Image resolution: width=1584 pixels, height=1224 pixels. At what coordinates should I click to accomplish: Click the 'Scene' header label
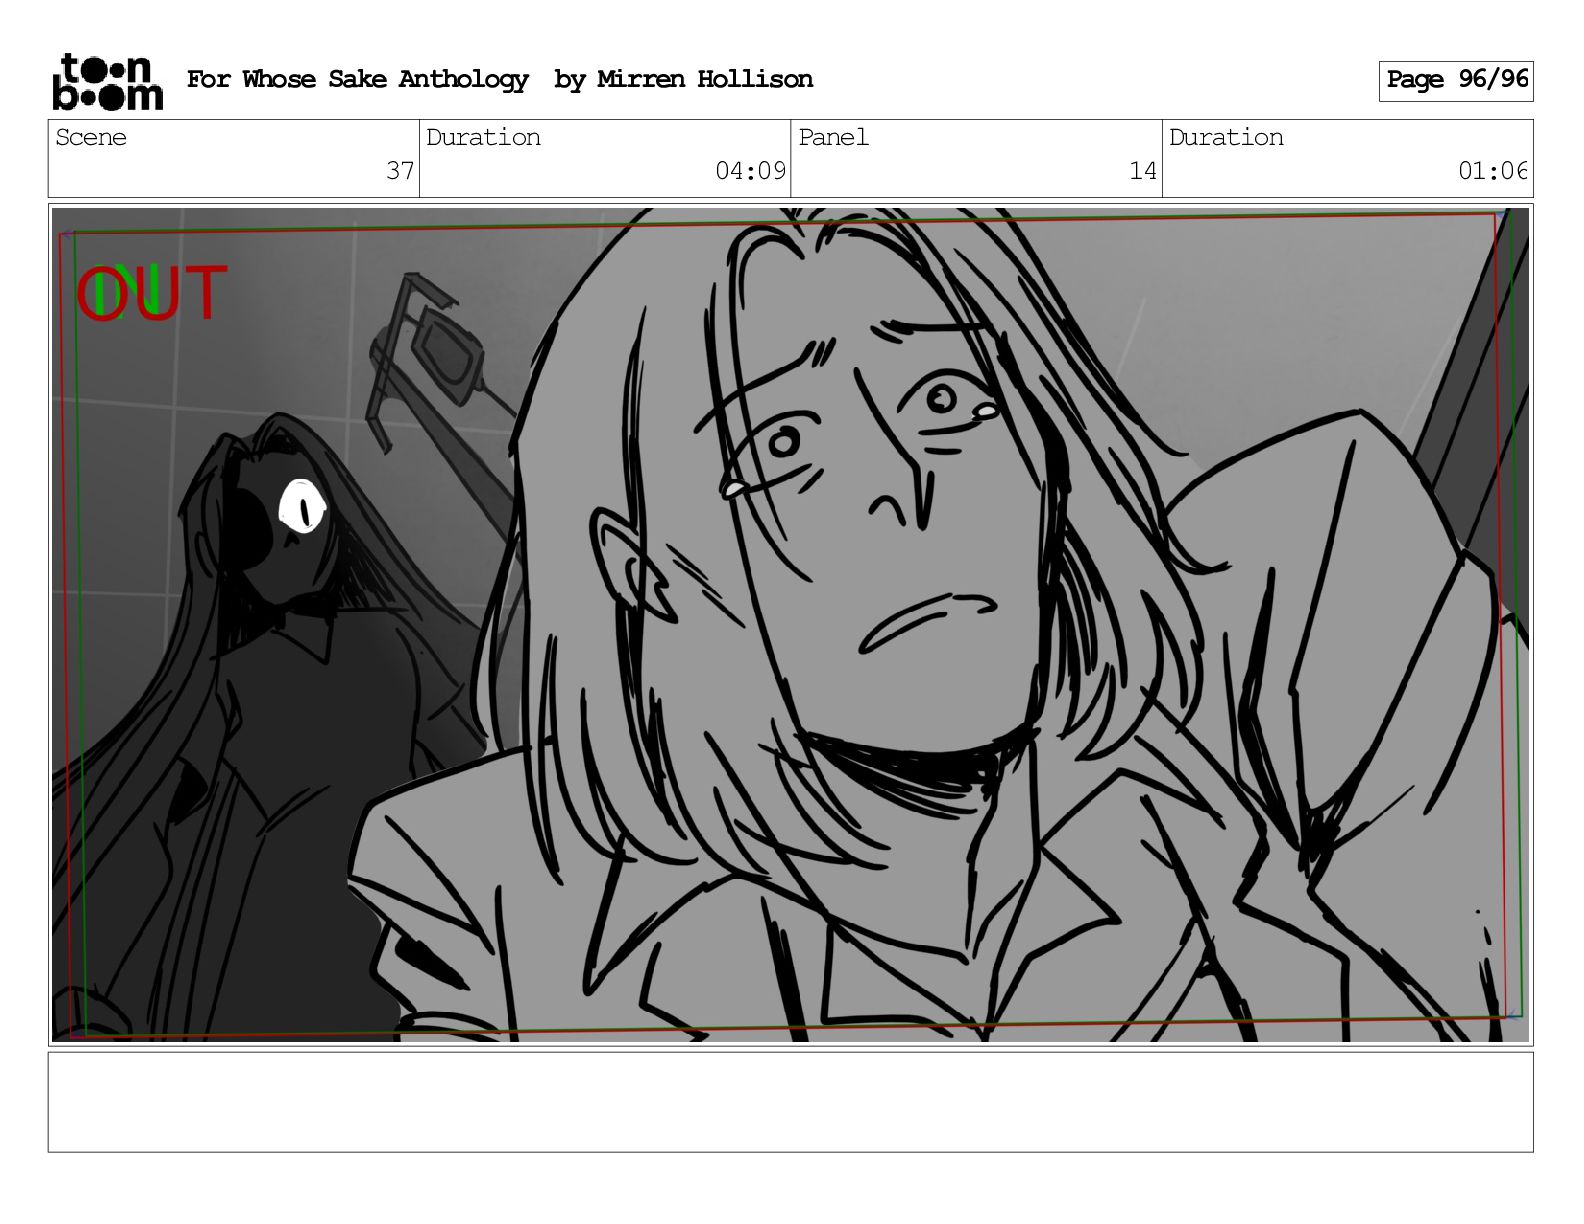pos(91,138)
